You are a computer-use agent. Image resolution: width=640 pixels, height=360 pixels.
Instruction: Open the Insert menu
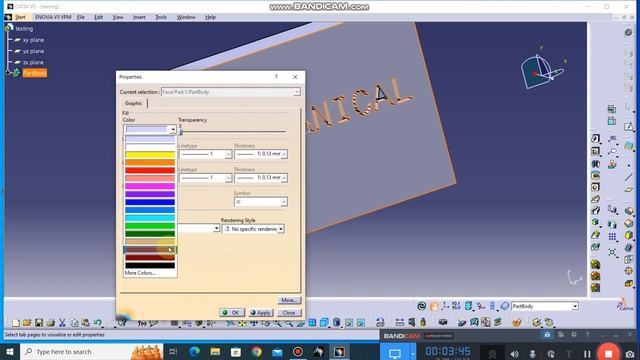[139, 17]
